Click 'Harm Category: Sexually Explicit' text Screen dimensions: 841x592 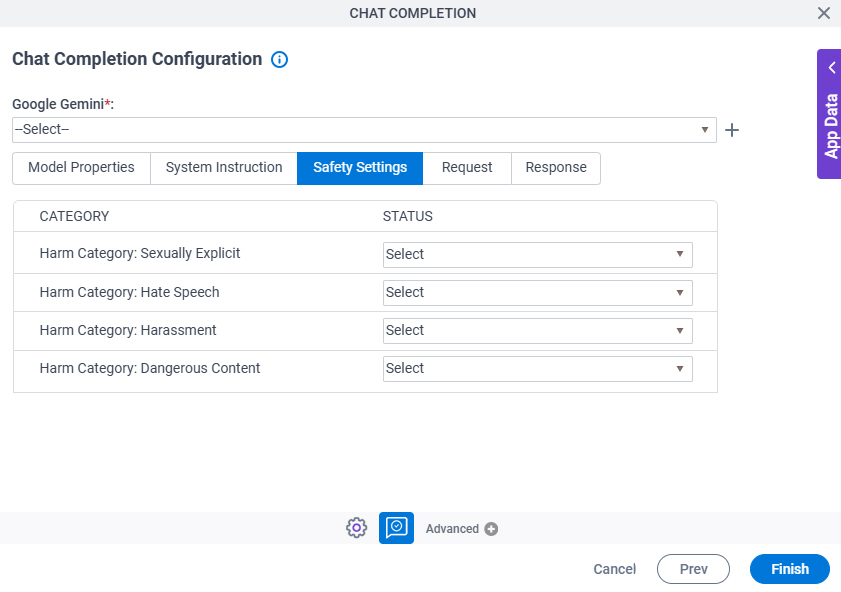[x=140, y=254]
